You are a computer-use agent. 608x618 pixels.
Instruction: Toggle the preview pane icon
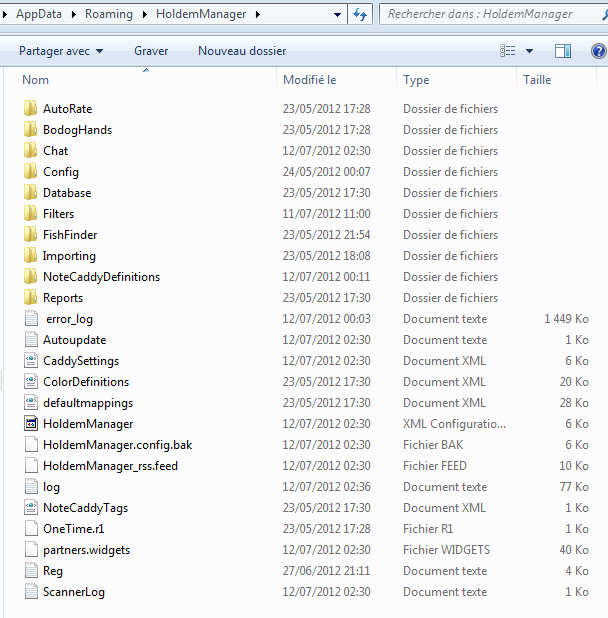(x=563, y=51)
